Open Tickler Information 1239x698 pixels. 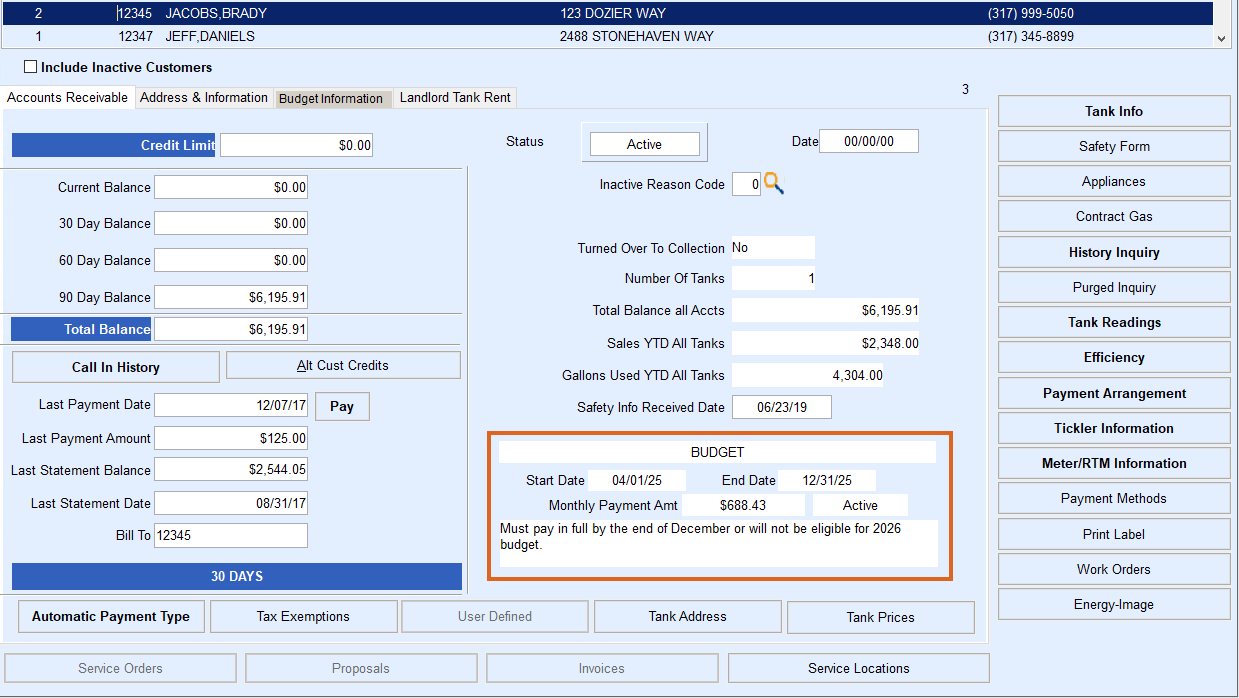pyautogui.click(x=1114, y=428)
